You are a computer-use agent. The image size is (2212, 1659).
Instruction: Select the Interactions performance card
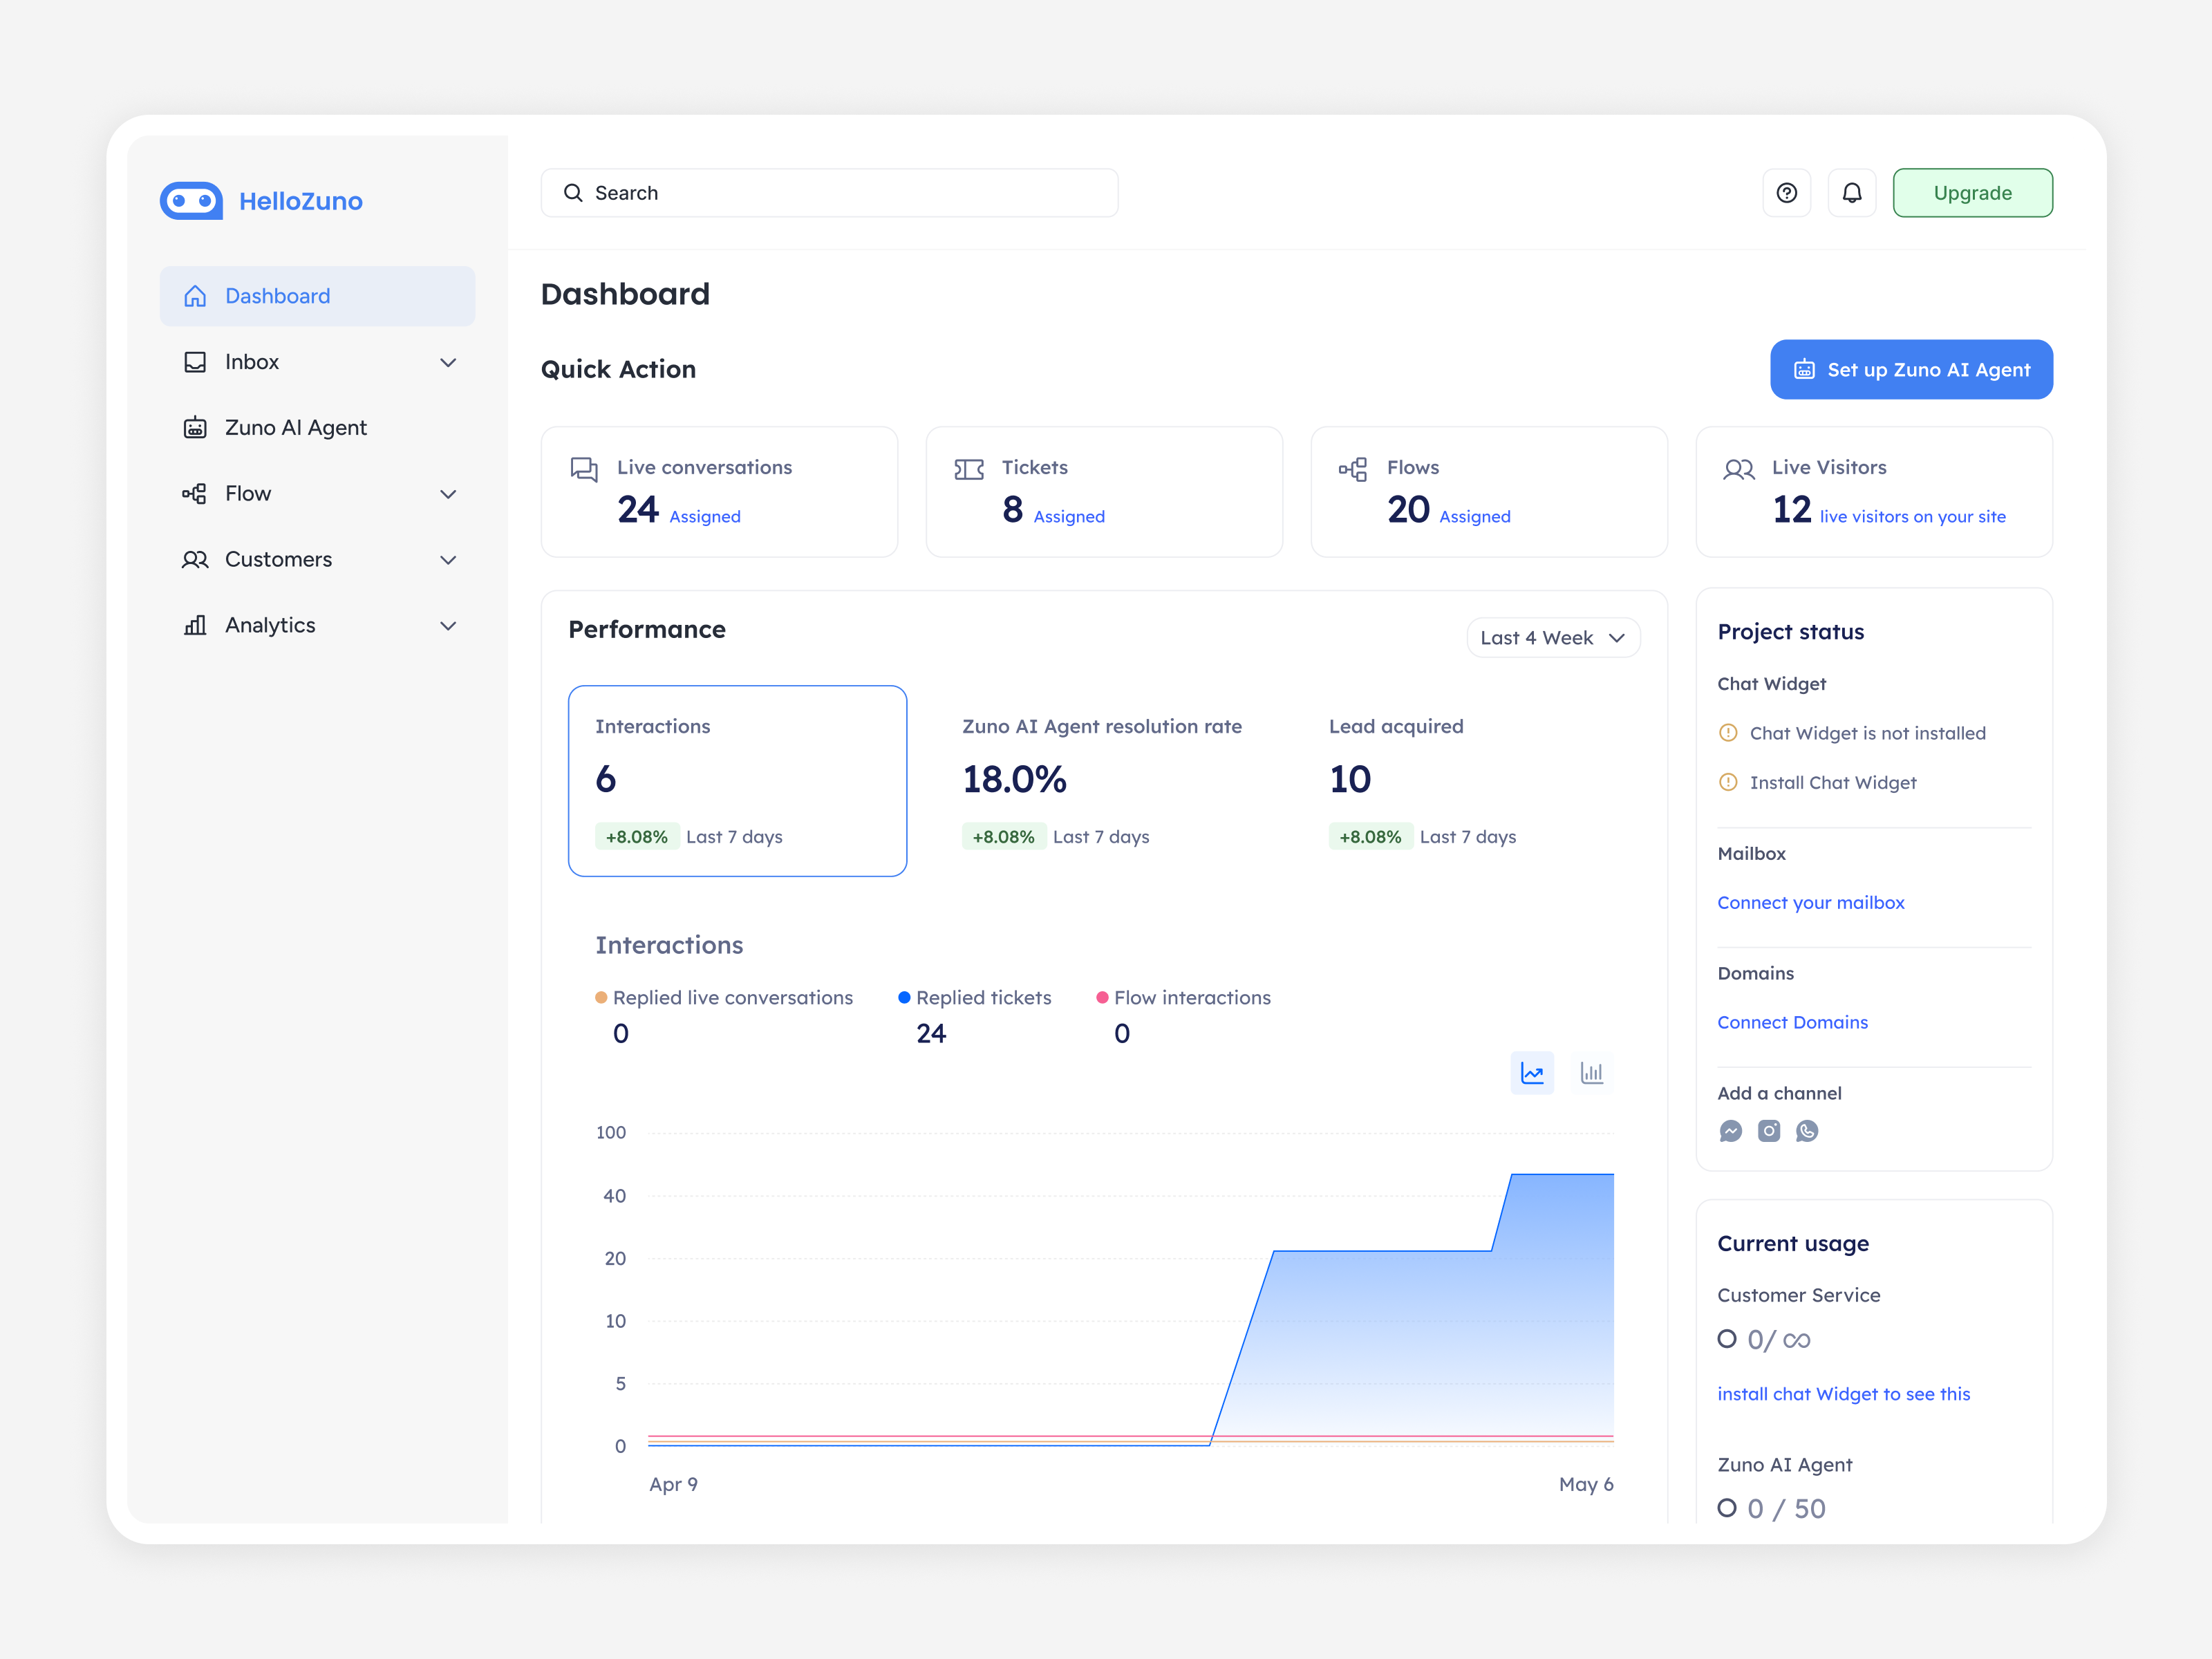coord(737,781)
